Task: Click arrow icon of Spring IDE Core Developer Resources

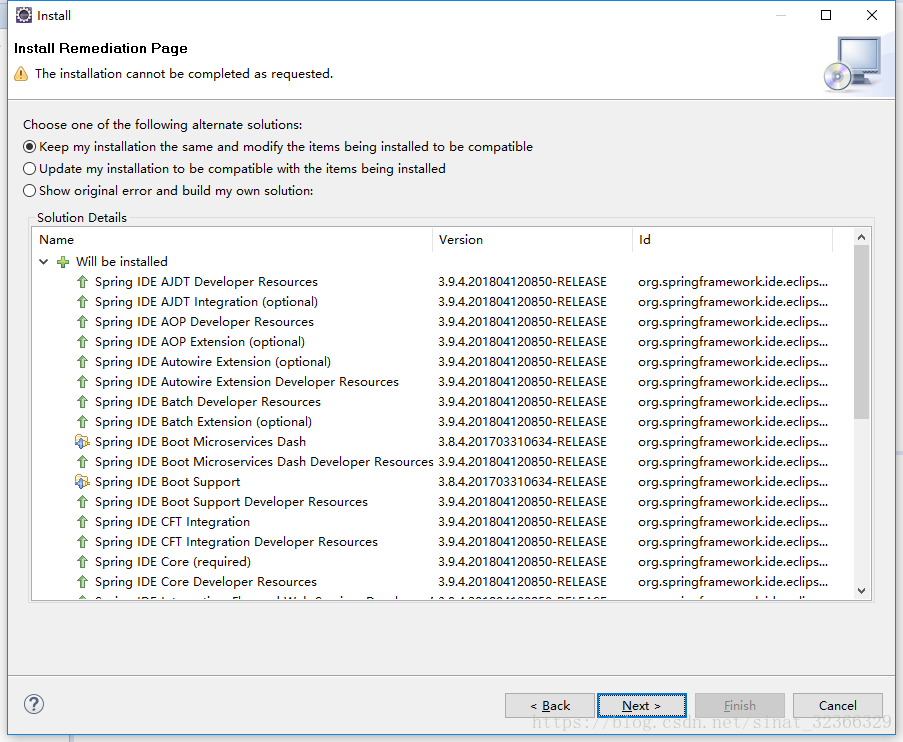Action: click(x=82, y=582)
